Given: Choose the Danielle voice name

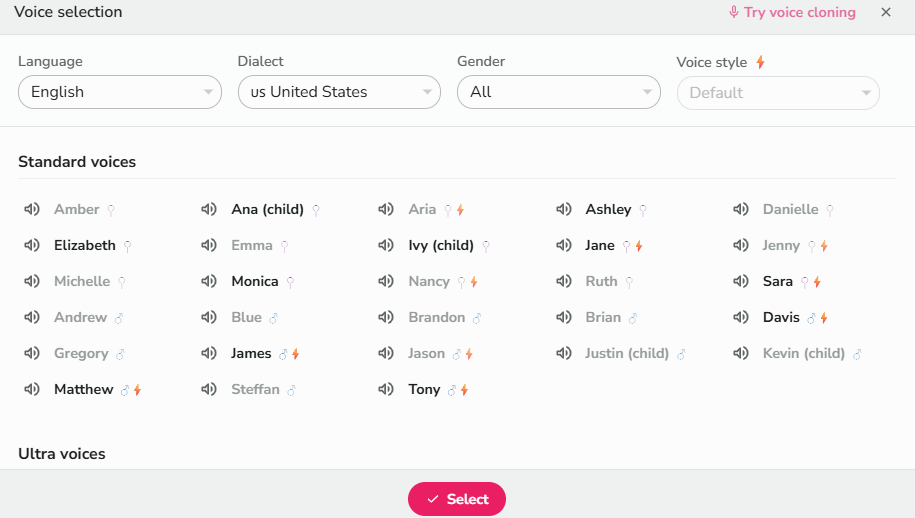Looking at the screenshot, I should coord(791,209).
